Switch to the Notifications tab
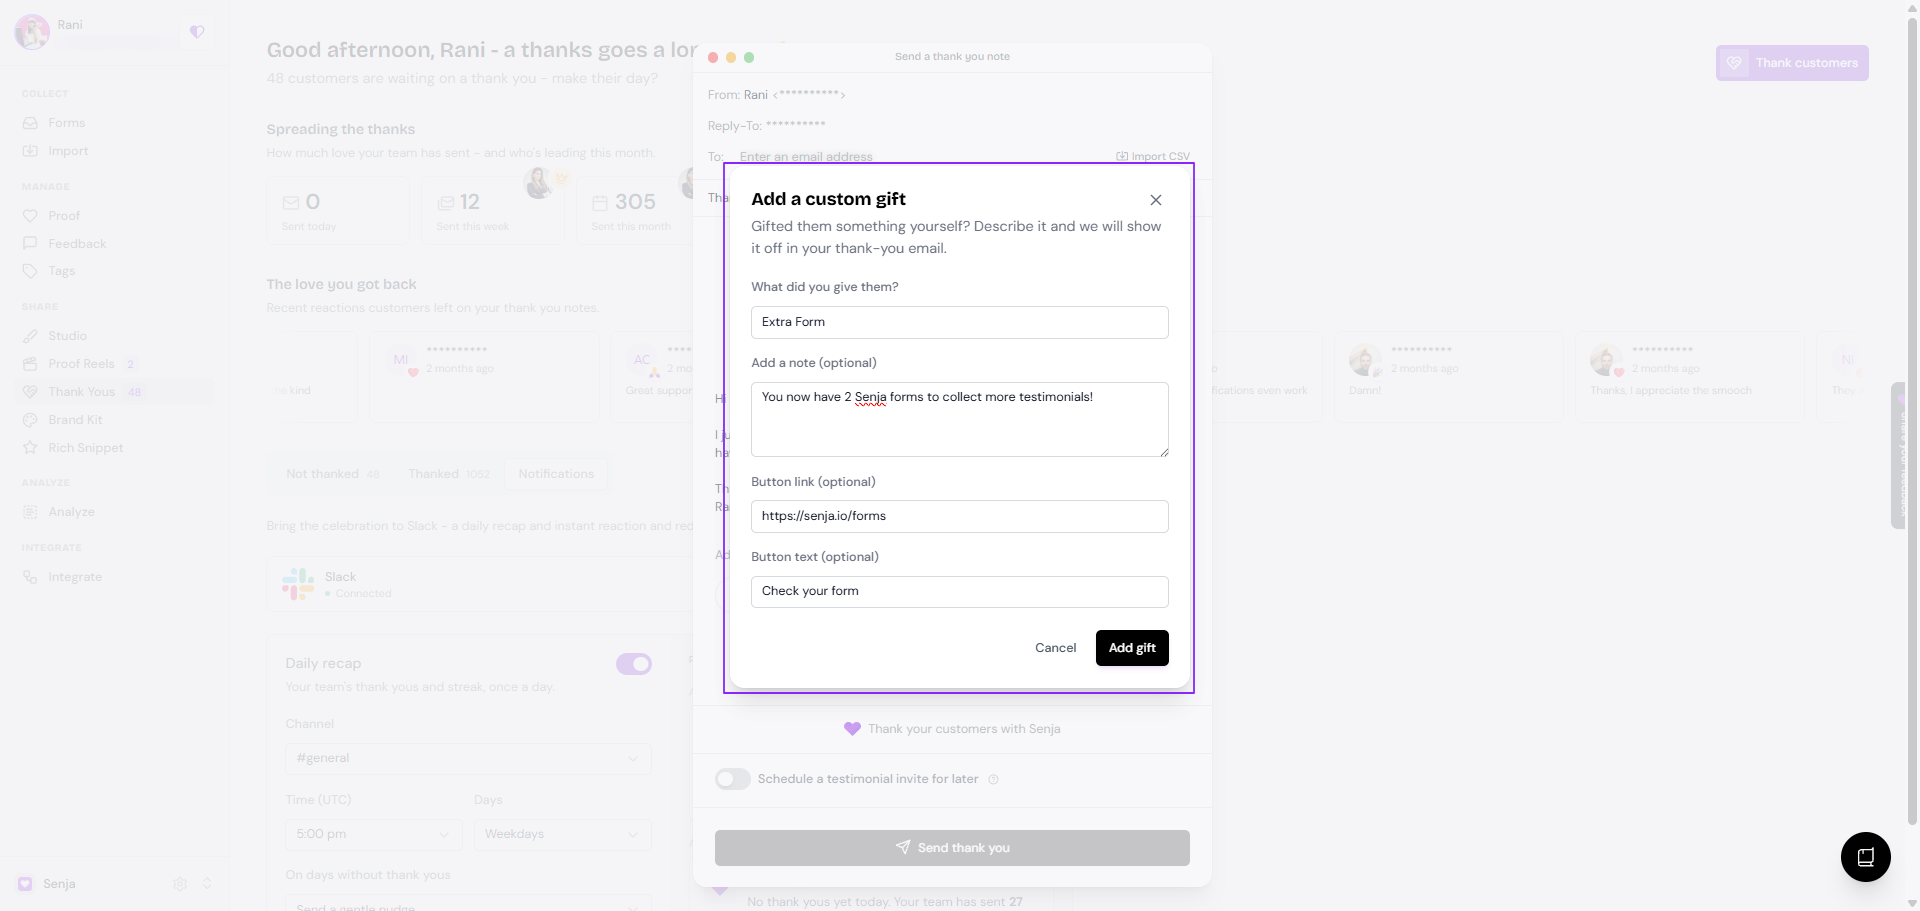Screen dimensions: 1920x911 [556, 474]
